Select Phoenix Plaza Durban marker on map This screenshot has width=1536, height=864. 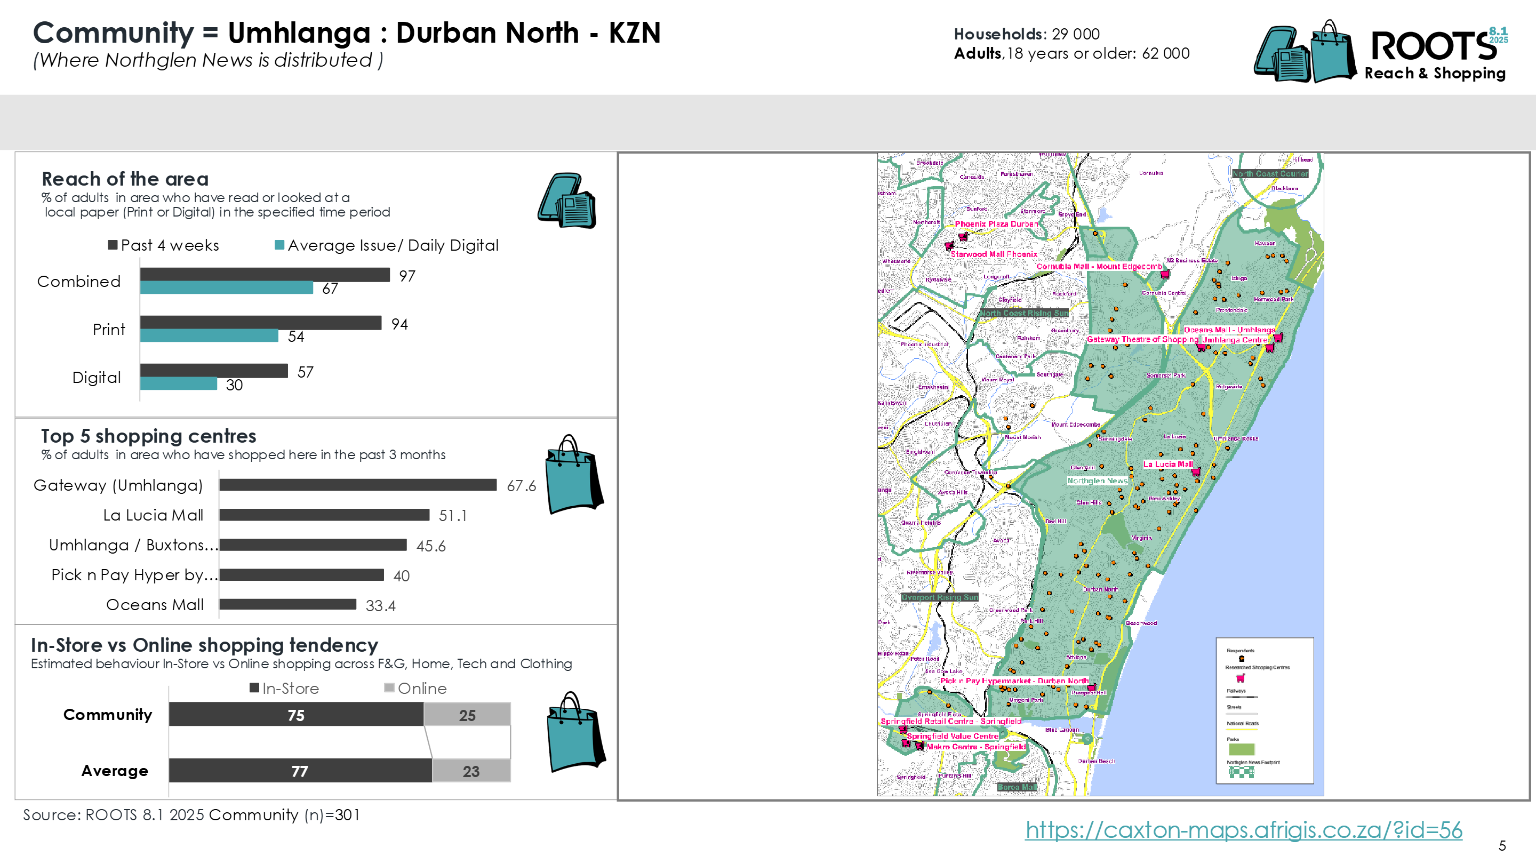pyautogui.click(x=963, y=236)
